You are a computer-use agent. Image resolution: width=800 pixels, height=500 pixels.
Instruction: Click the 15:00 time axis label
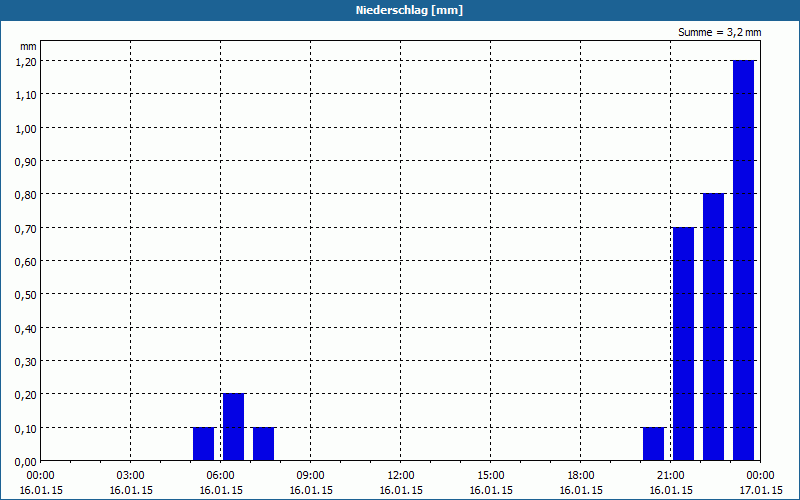tap(491, 476)
